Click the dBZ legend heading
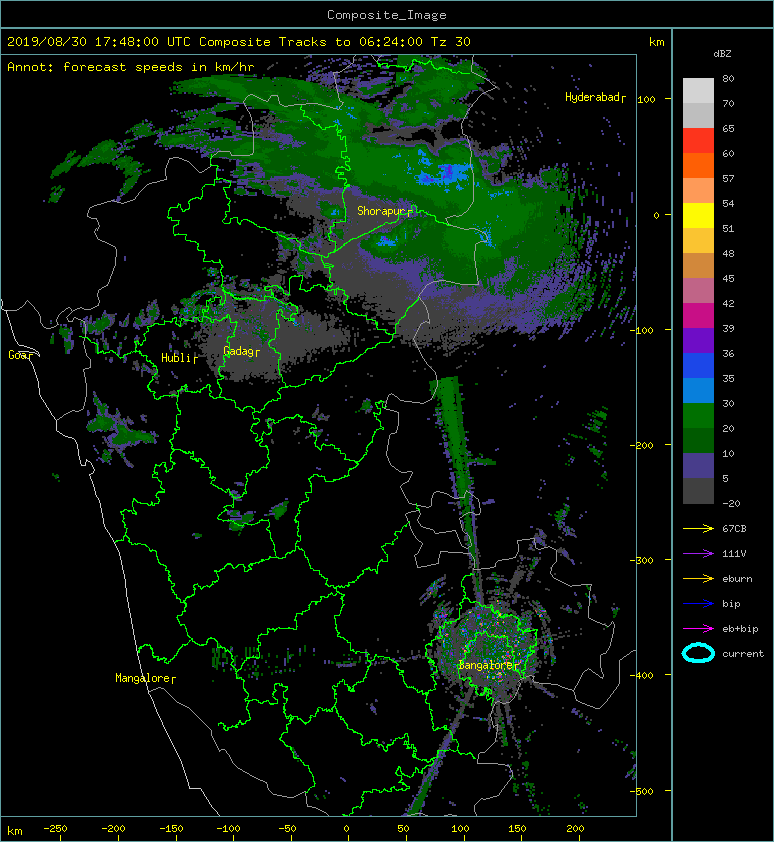This screenshot has width=774, height=842. [722, 54]
